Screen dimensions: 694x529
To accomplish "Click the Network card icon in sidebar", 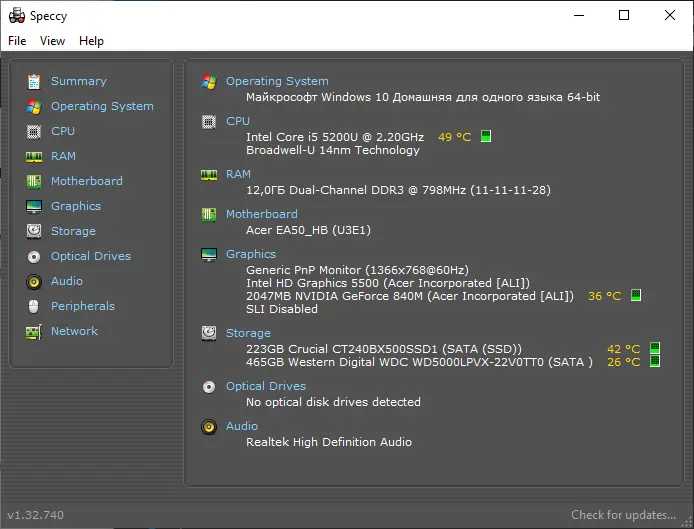I will (34, 332).
